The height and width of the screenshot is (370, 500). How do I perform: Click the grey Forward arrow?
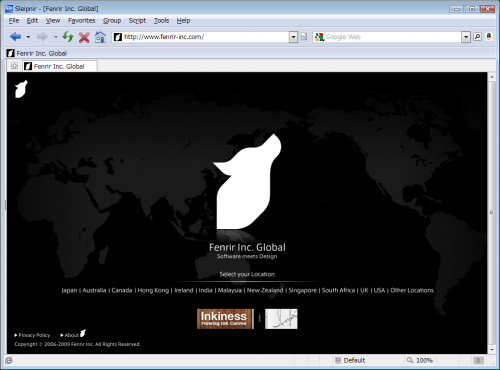(42, 37)
